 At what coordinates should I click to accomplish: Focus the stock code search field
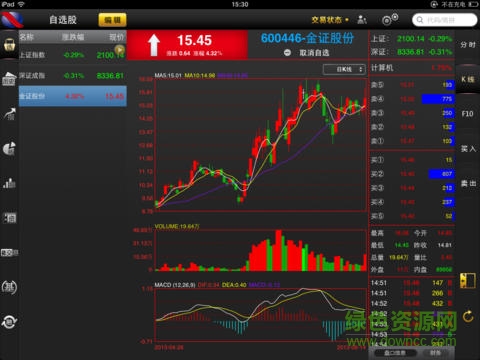click(x=445, y=20)
